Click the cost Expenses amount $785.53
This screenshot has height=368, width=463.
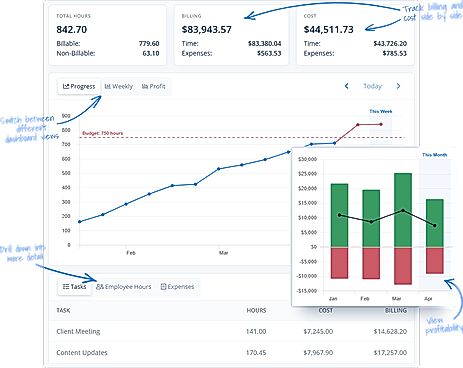point(395,53)
